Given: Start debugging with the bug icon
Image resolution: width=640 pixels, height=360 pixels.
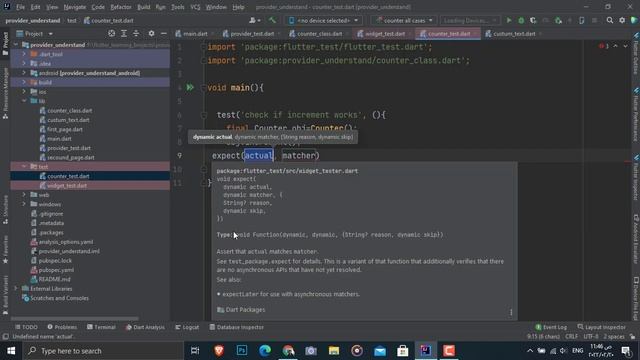Looking at the screenshot, I should pyautogui.click(x=521, y=20).
